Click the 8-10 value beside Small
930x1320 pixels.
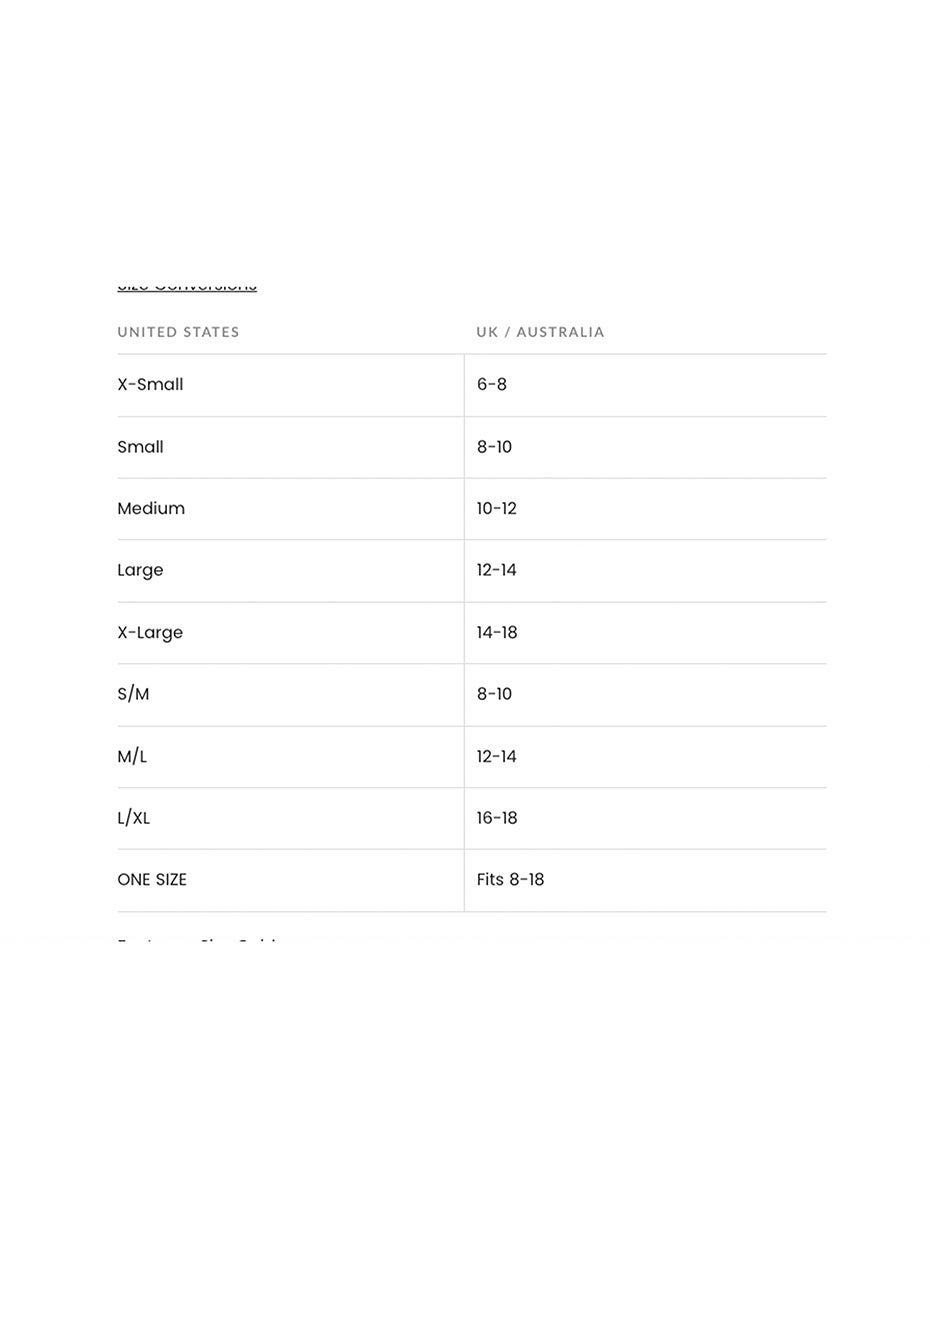(494, 447)
